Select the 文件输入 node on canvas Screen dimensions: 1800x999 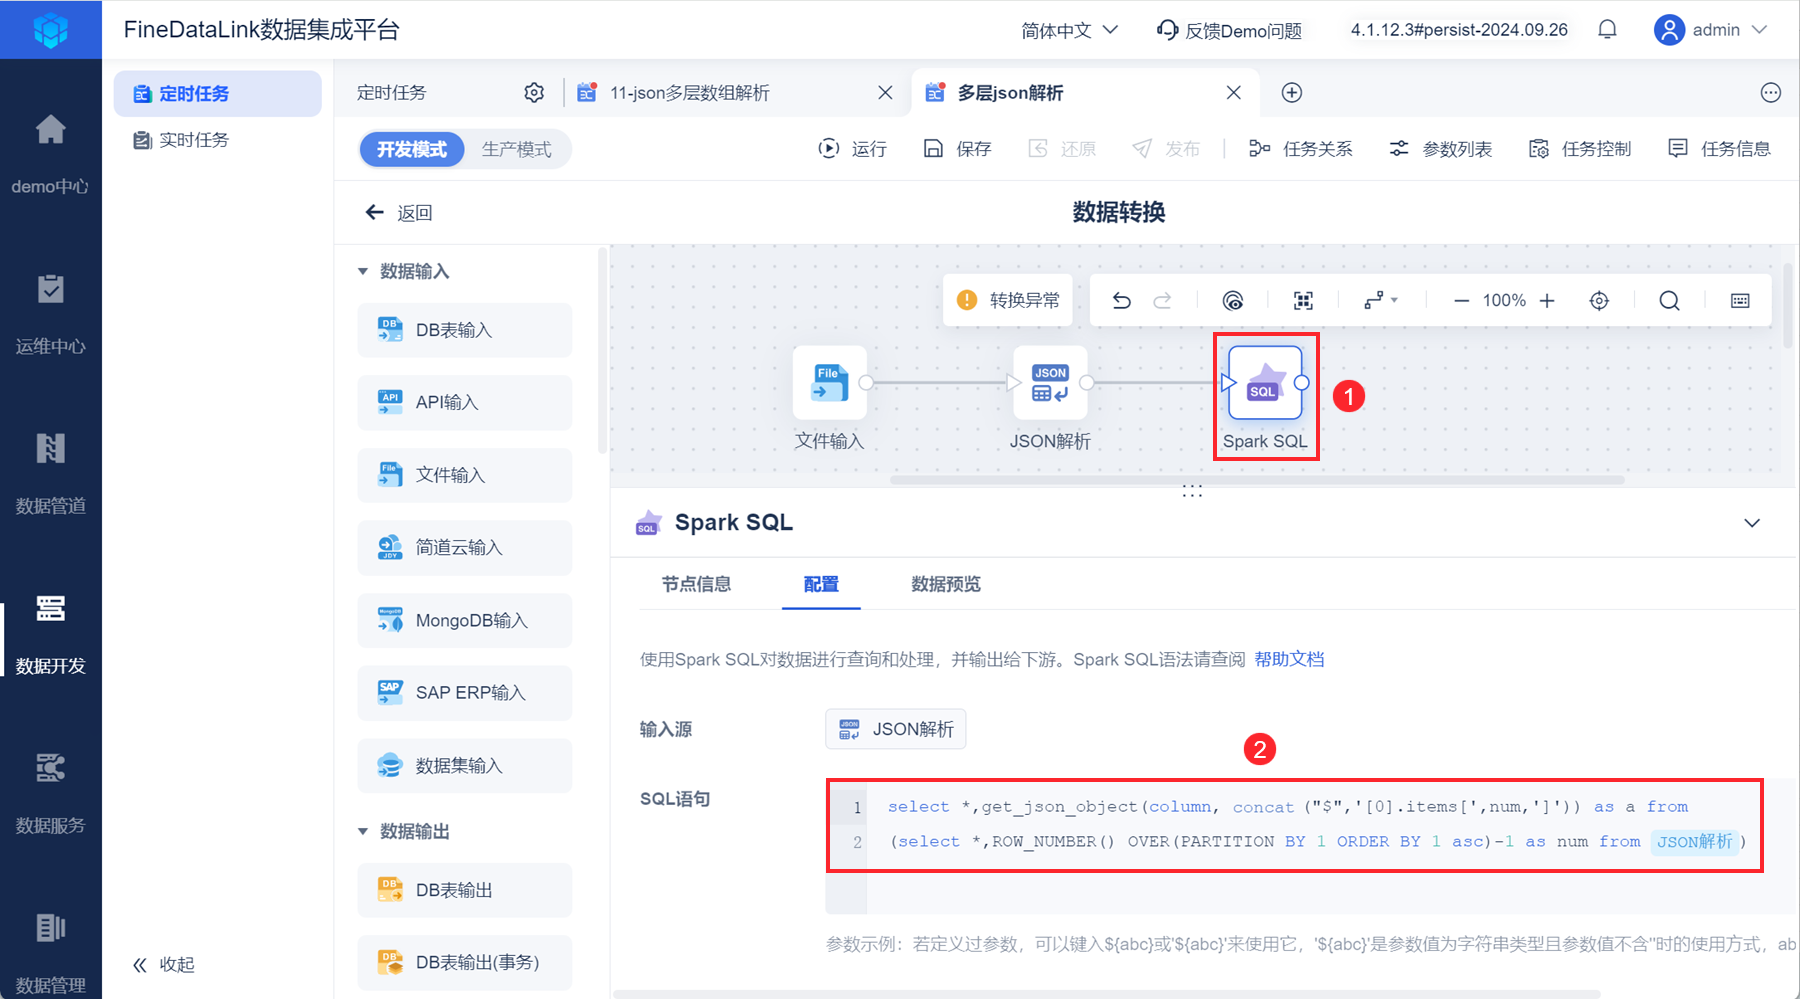click(830, 383)
